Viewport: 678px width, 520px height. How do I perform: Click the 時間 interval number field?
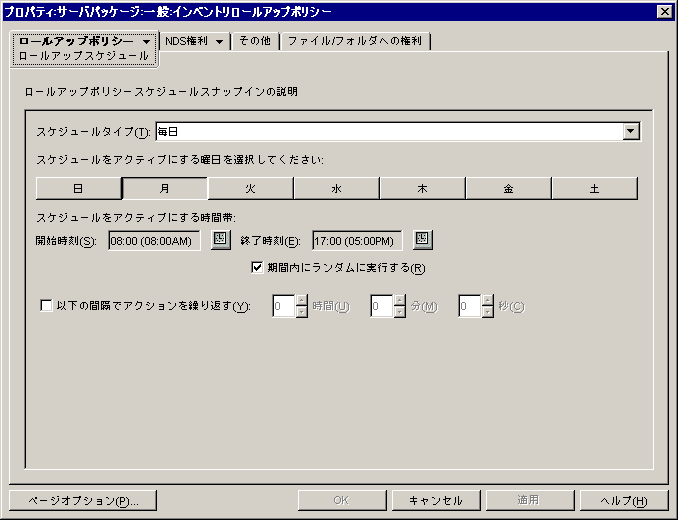[x=284, y=306]
